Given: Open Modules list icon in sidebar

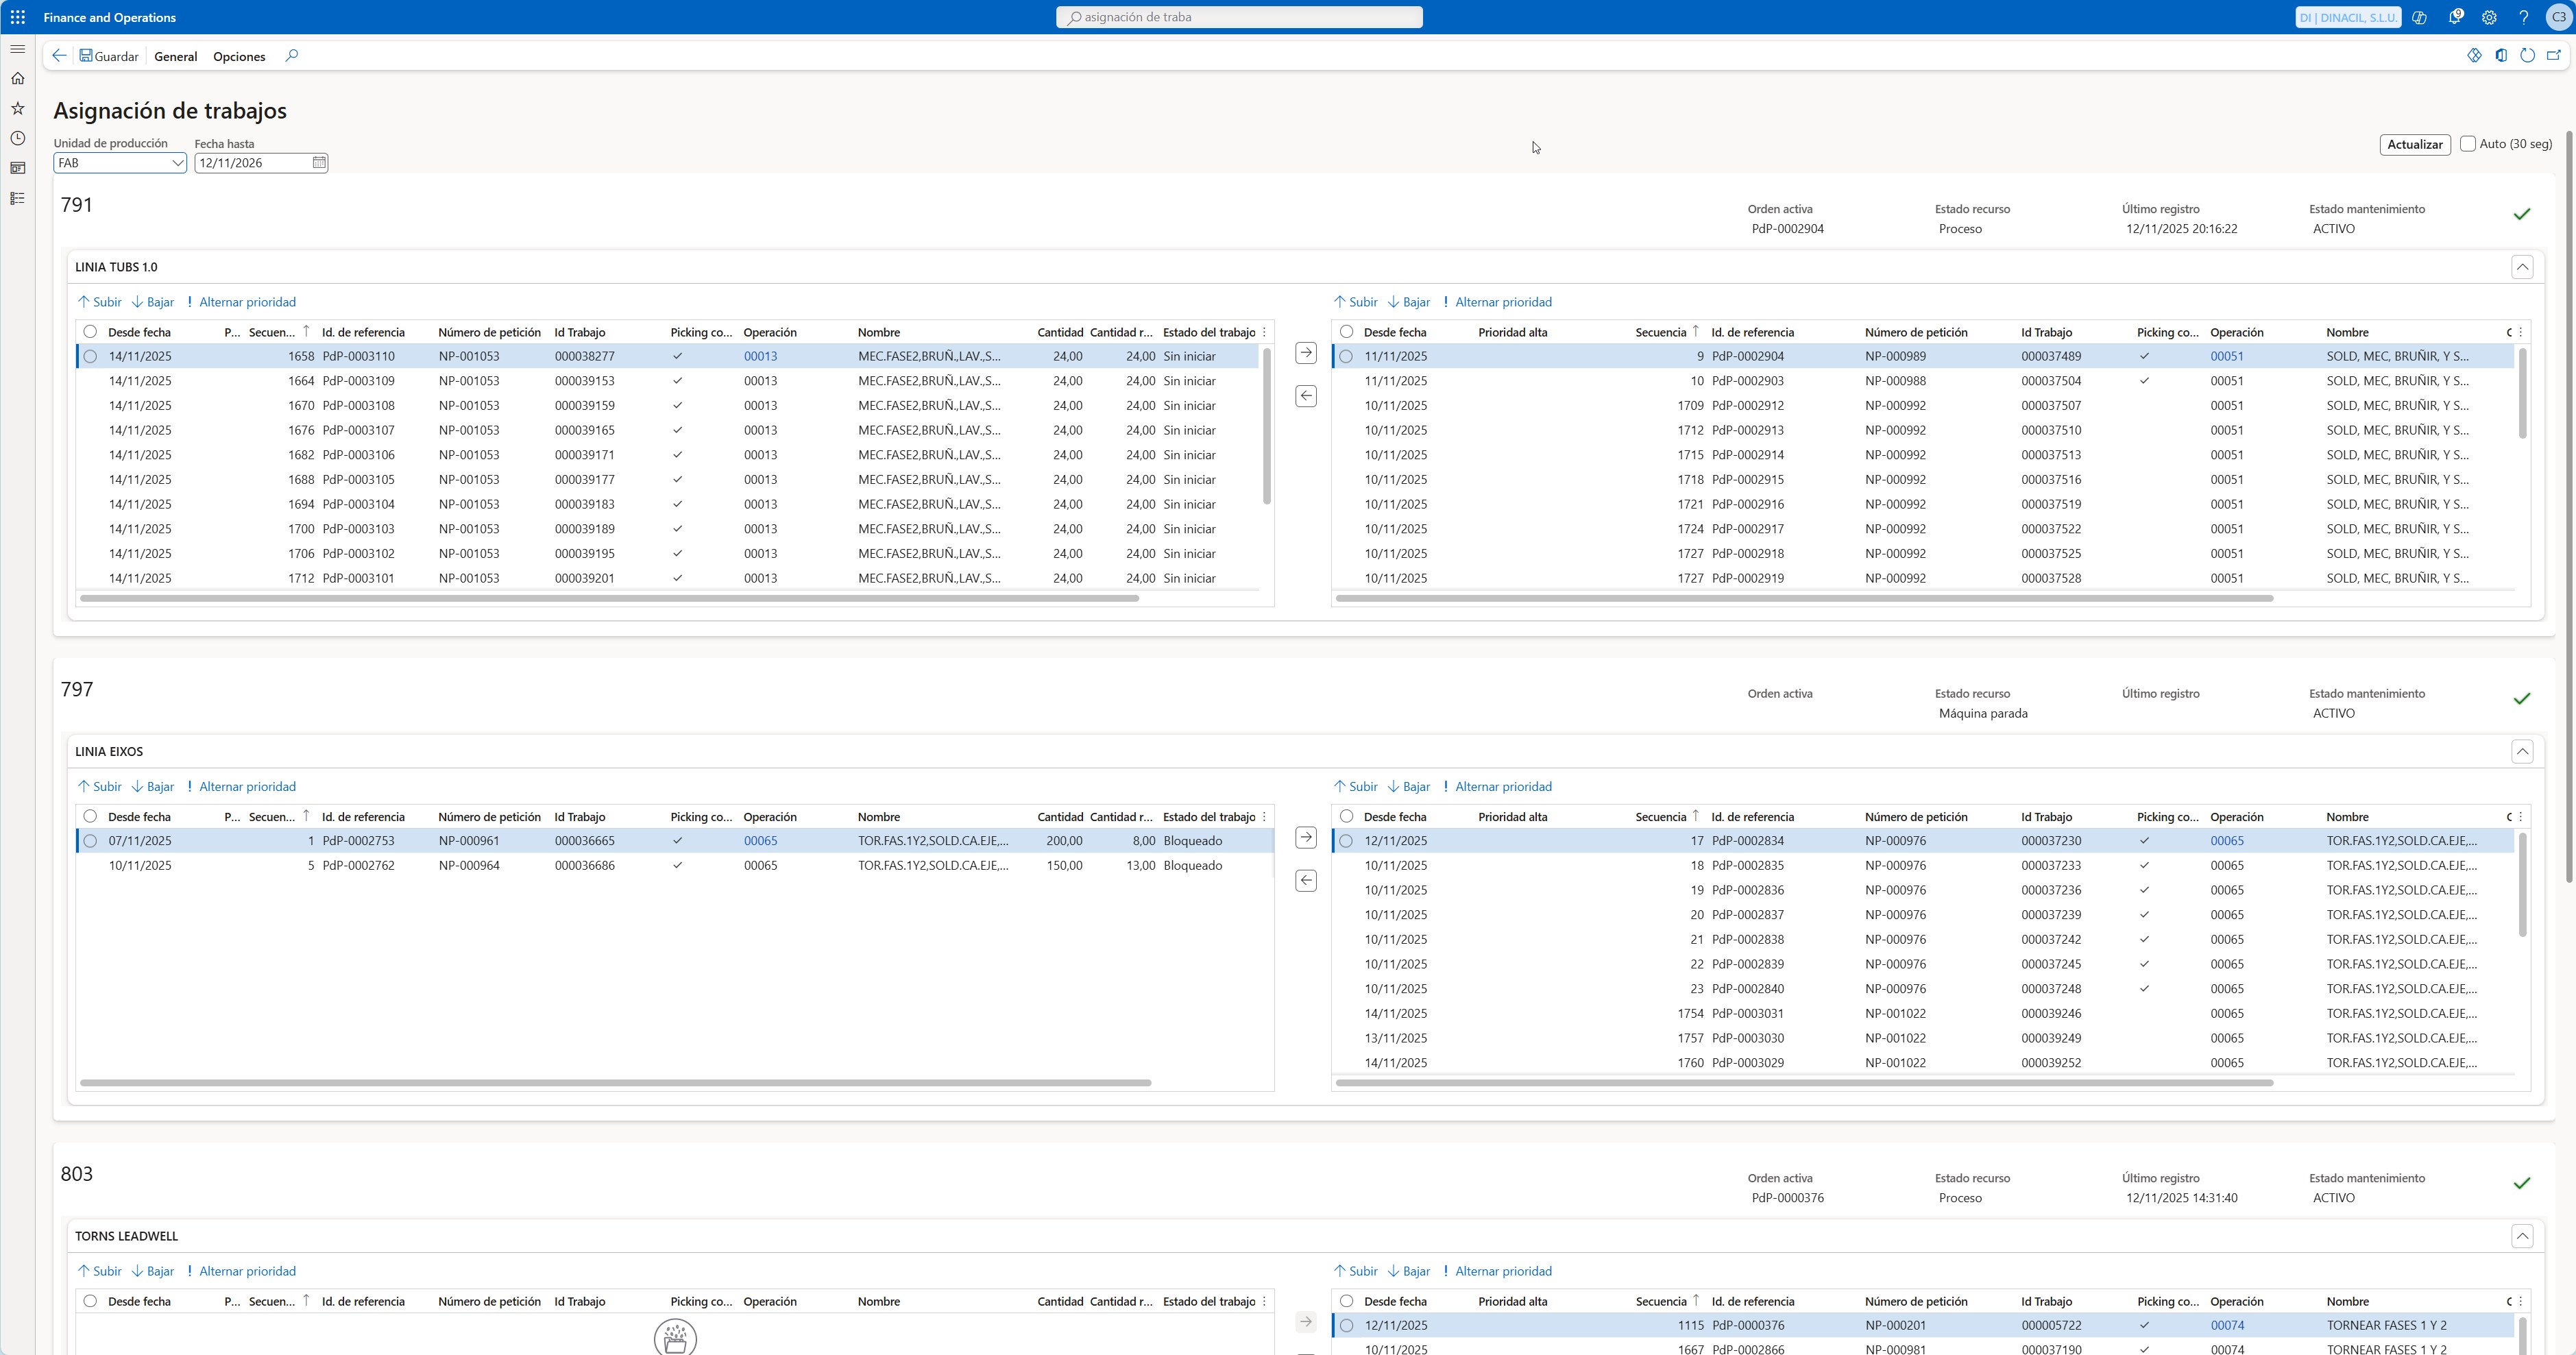Looking at the screenshot, I should pyautogui.click(x=18, y=198).
